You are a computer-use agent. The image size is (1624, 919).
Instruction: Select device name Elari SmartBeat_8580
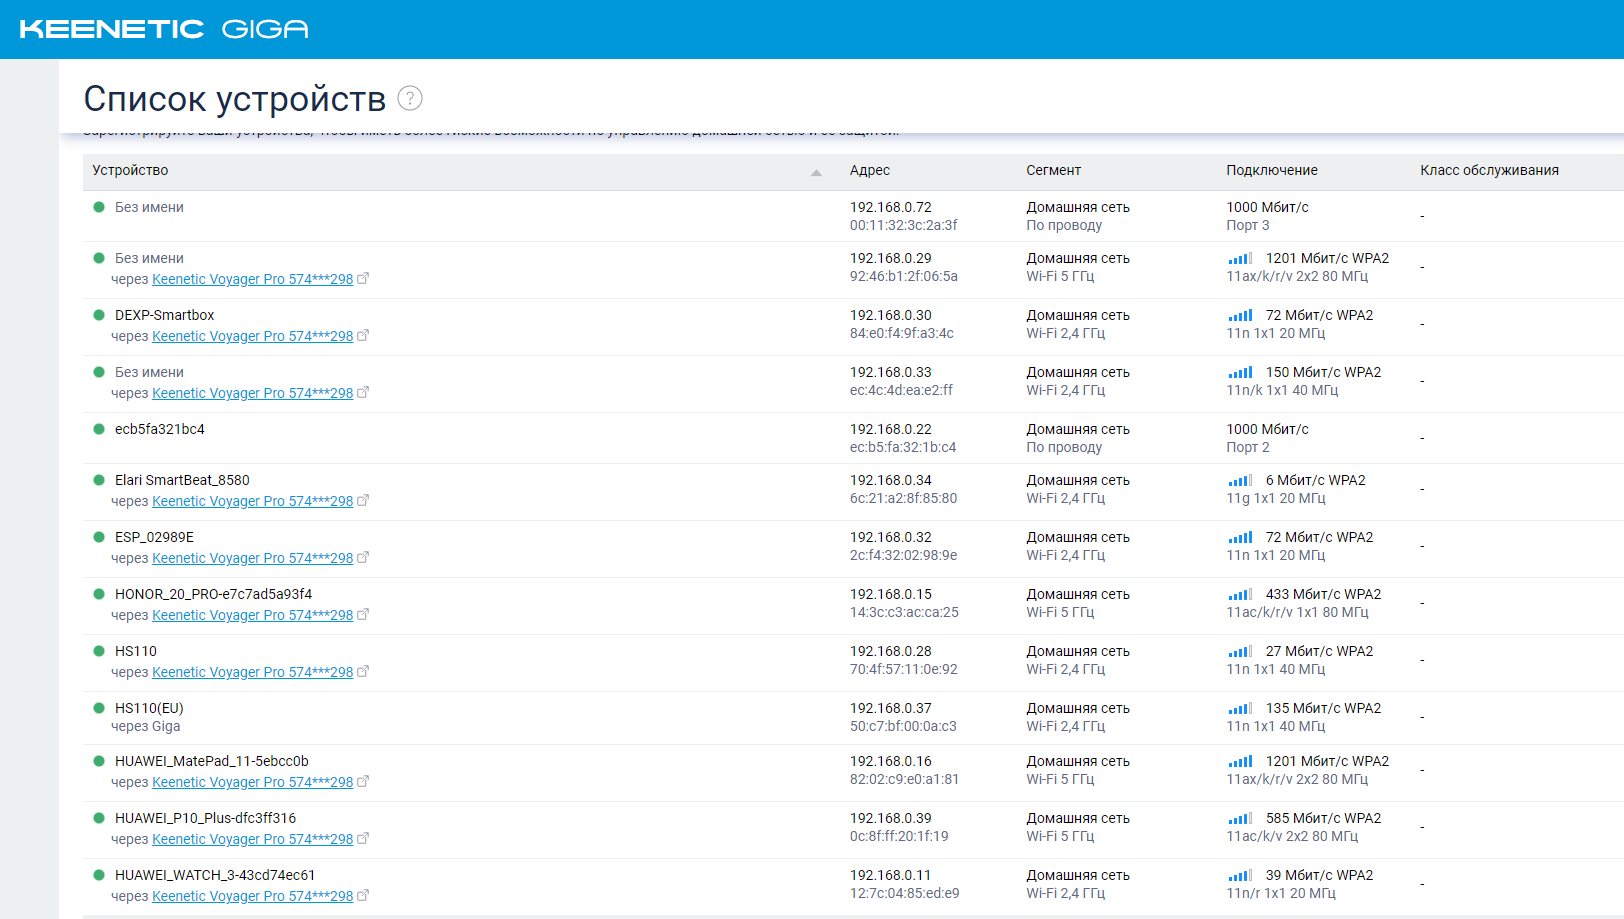point(182,480)
